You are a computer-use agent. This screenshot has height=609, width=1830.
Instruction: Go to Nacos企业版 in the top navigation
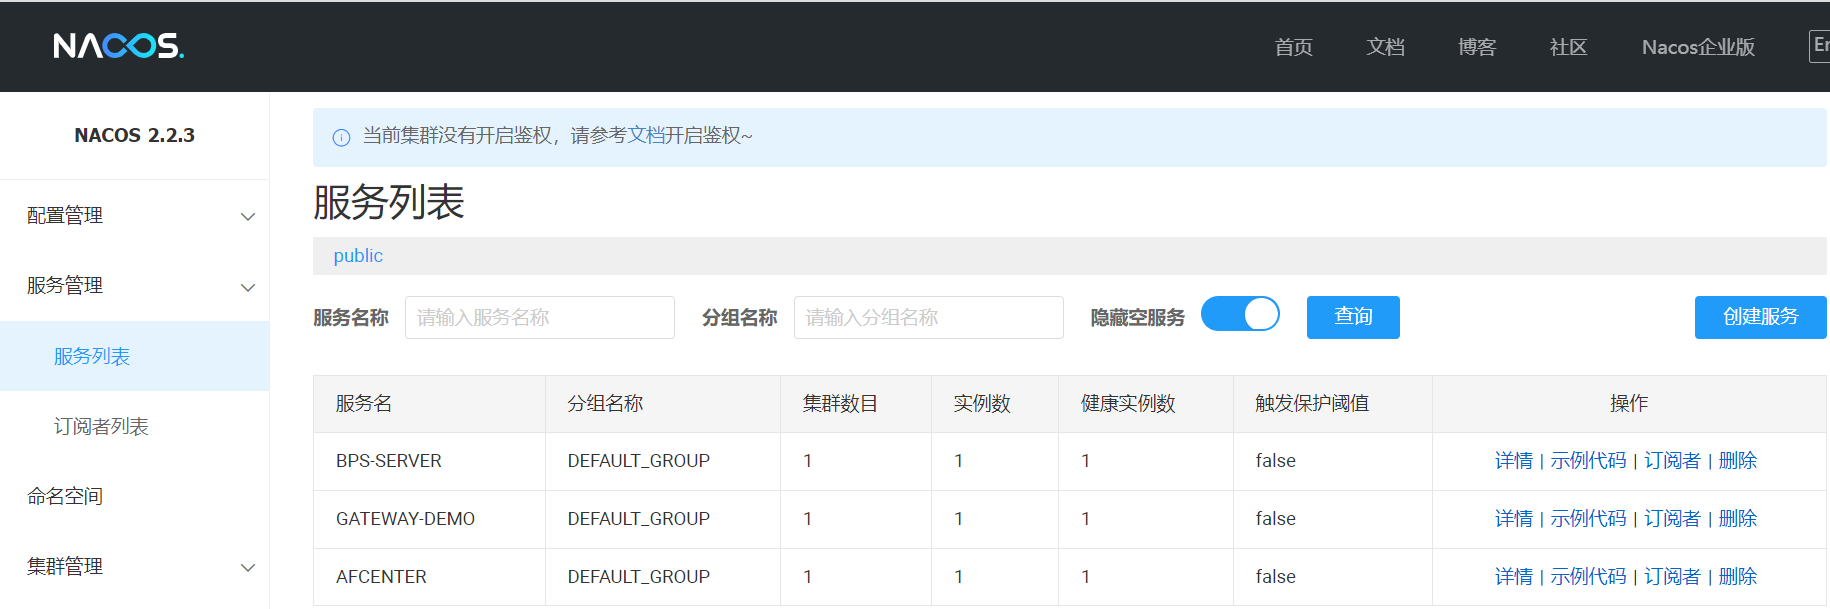[x=1697, y=47]
